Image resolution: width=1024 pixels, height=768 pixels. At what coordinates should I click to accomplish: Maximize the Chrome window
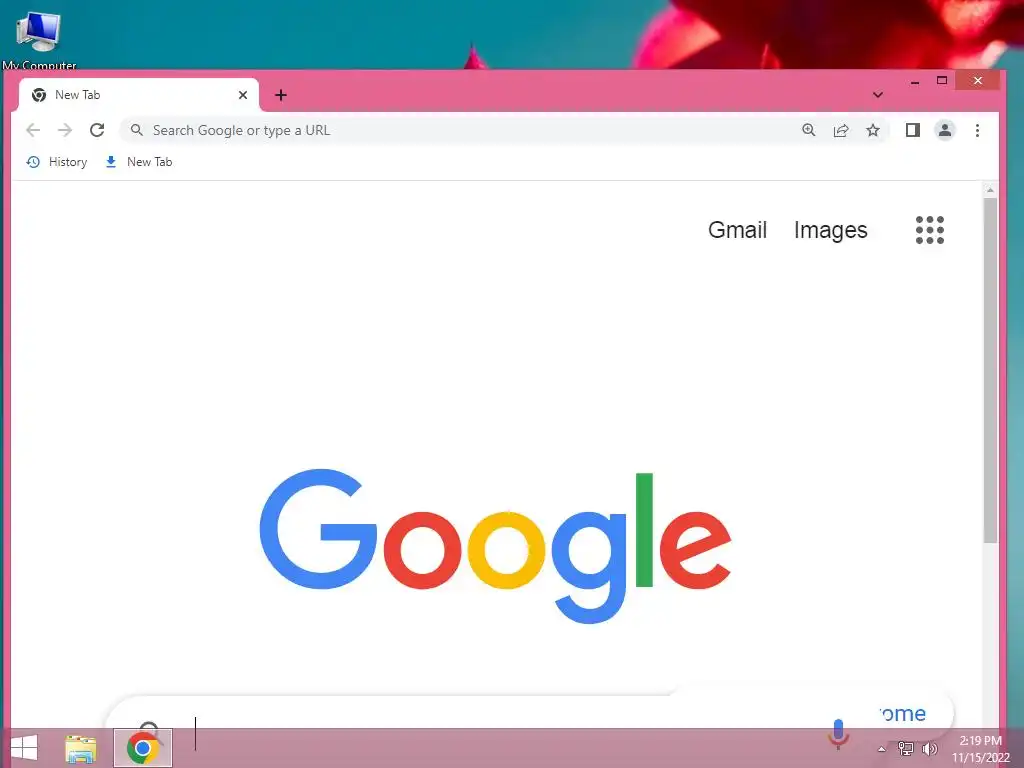(x=942, y=80)
